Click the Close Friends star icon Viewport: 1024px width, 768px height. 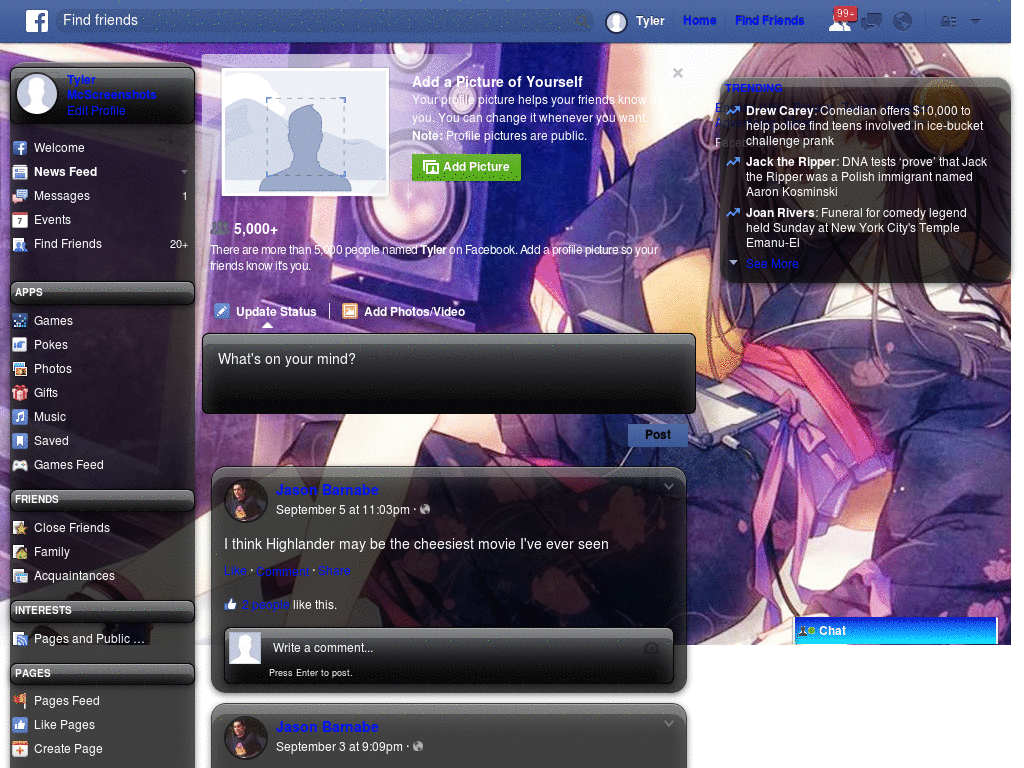(x=20, y=528)
